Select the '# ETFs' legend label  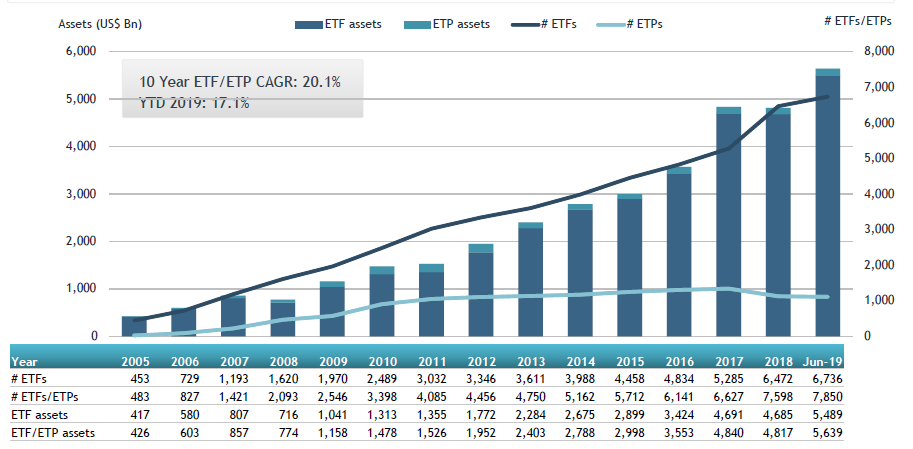tap(559, 24)
